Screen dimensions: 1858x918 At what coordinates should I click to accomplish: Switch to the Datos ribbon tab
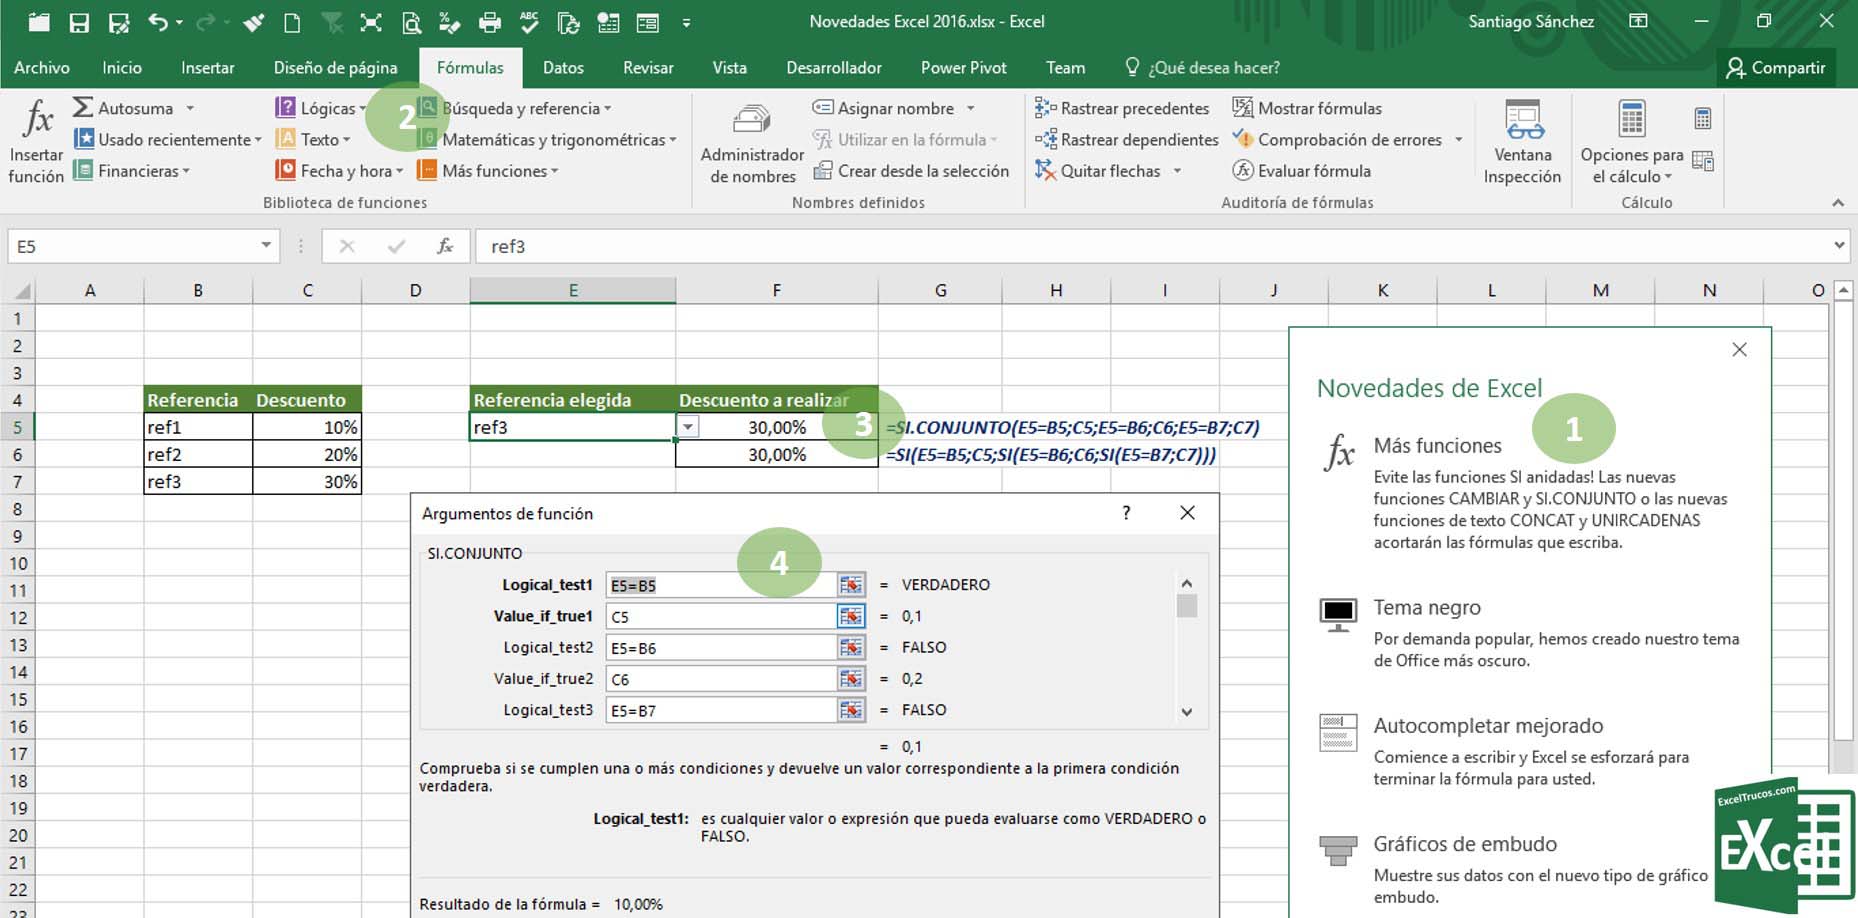(563, 67)
